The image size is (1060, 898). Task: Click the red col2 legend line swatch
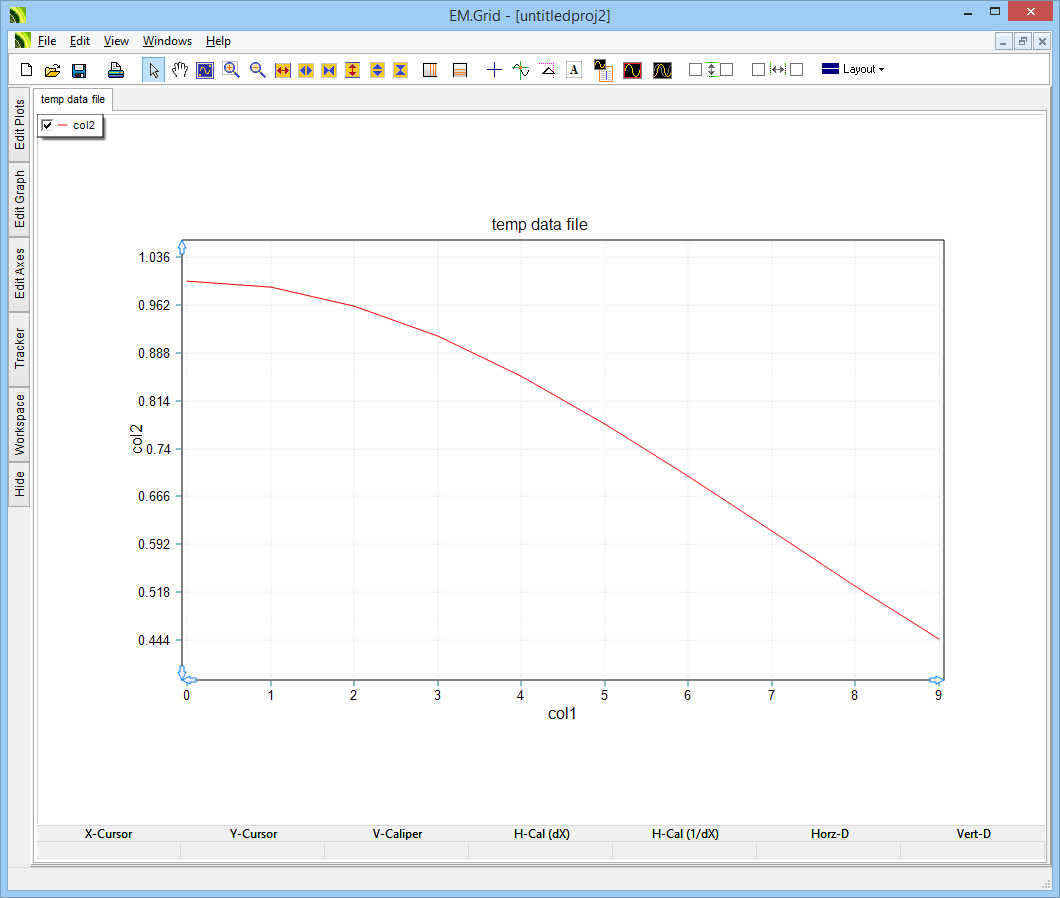tap(63, 125)
